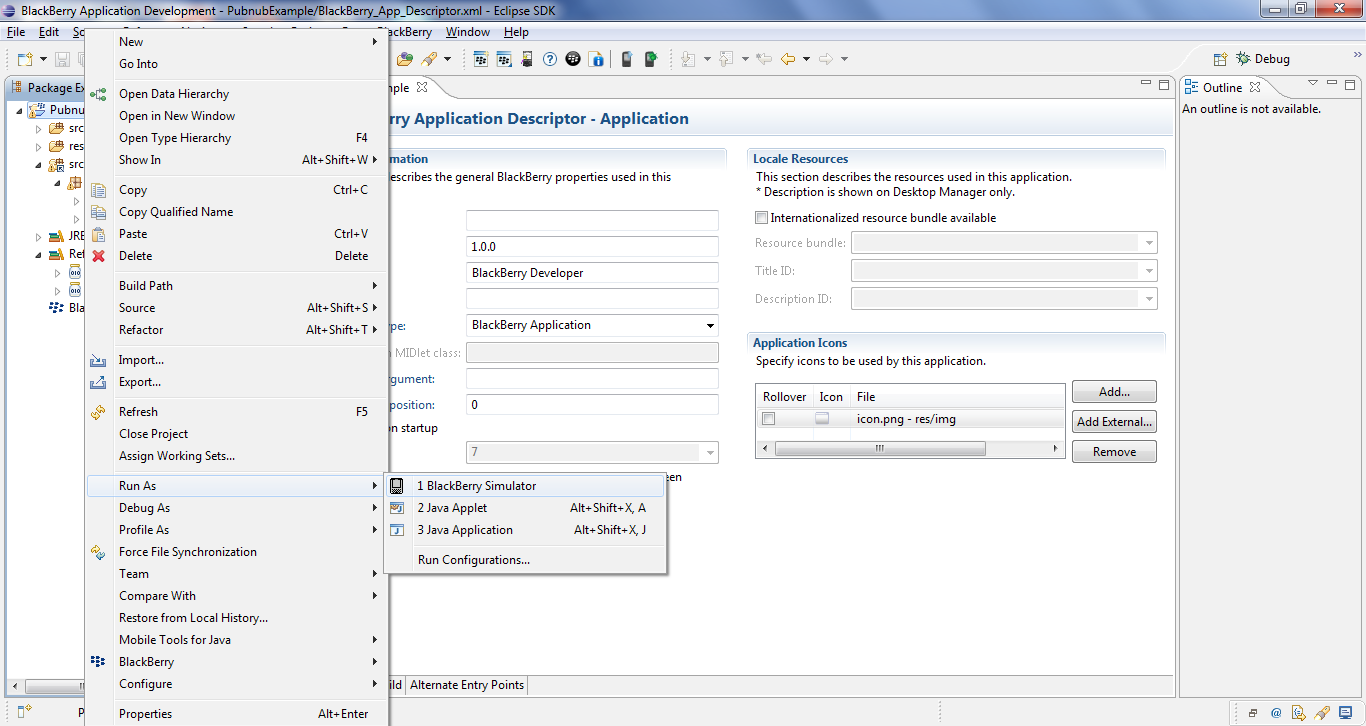1366x726 pixels.
Task: Open dropdown arrow beside the Search flashlight
Action: point(447,59)
